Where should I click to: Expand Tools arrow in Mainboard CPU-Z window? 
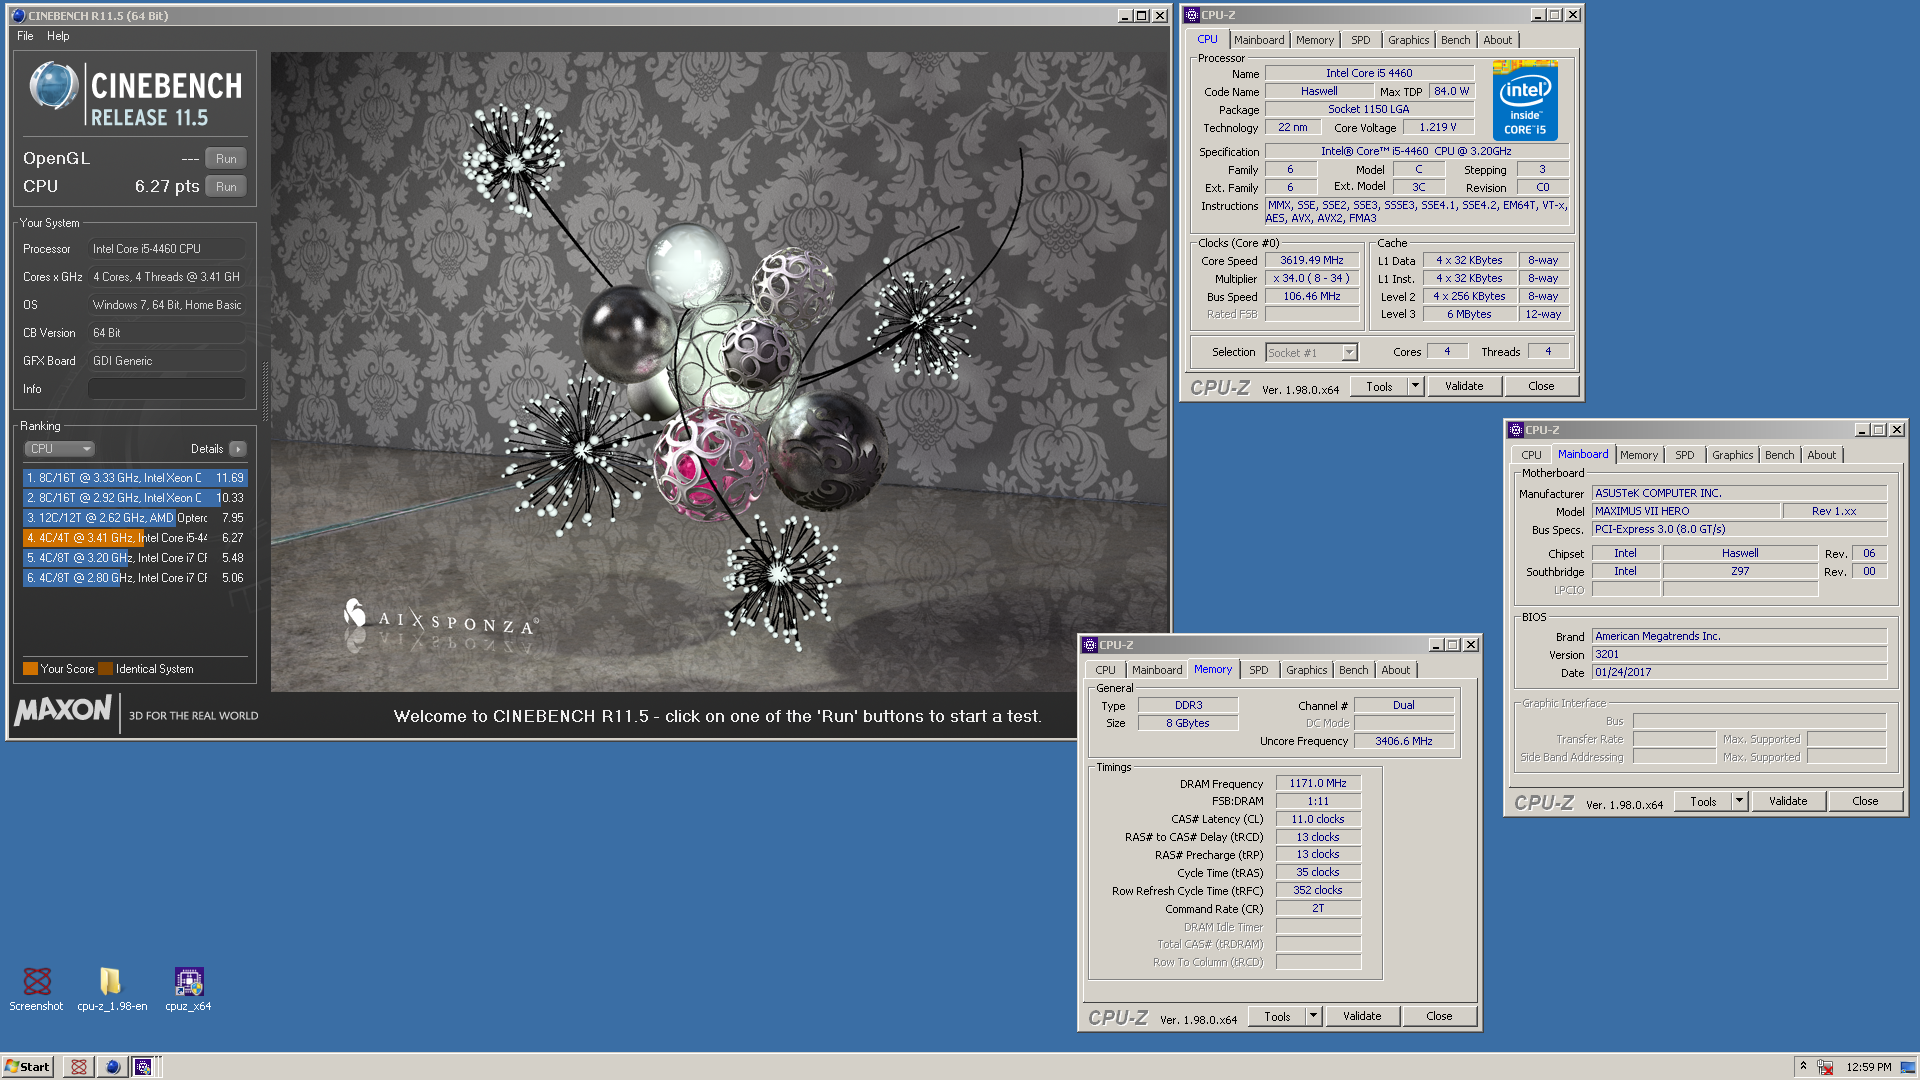[x=1739, y=802]
